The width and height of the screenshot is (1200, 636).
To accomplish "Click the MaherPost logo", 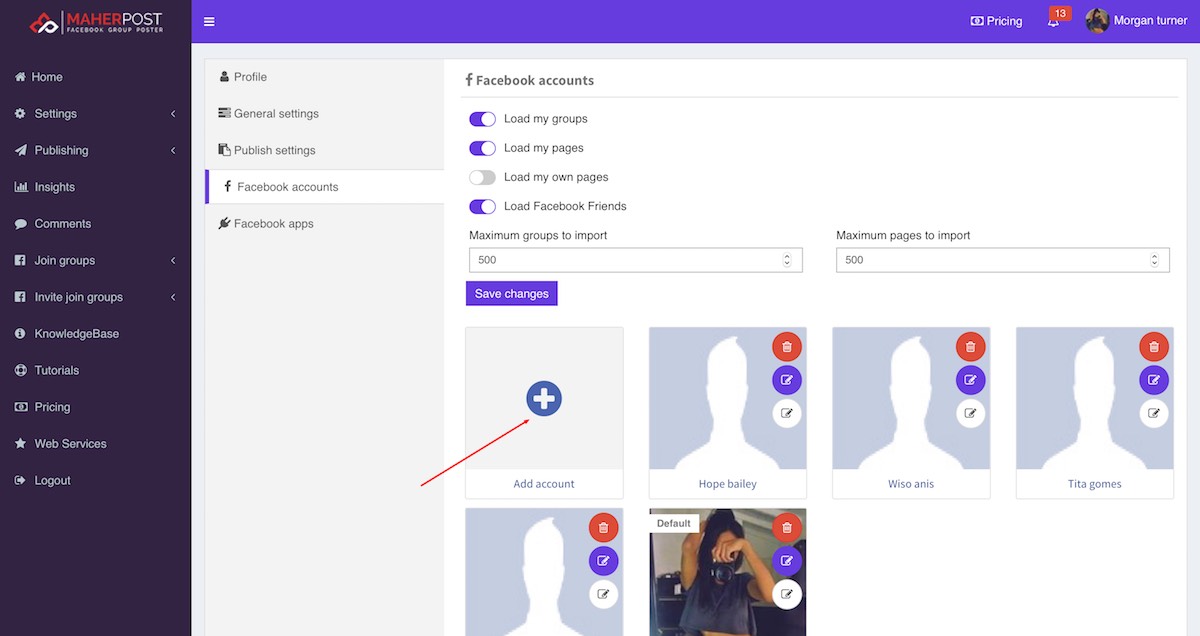I will (x=95, y=21).
